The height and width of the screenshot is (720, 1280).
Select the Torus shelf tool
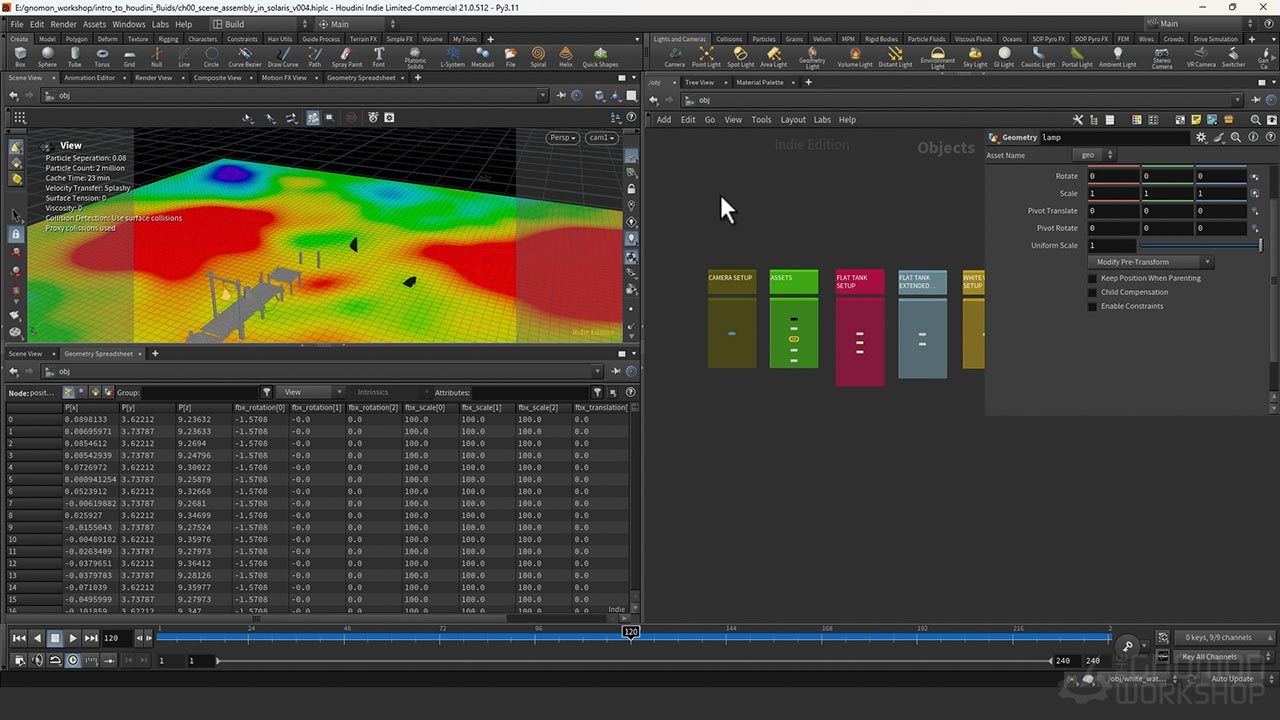102,56
